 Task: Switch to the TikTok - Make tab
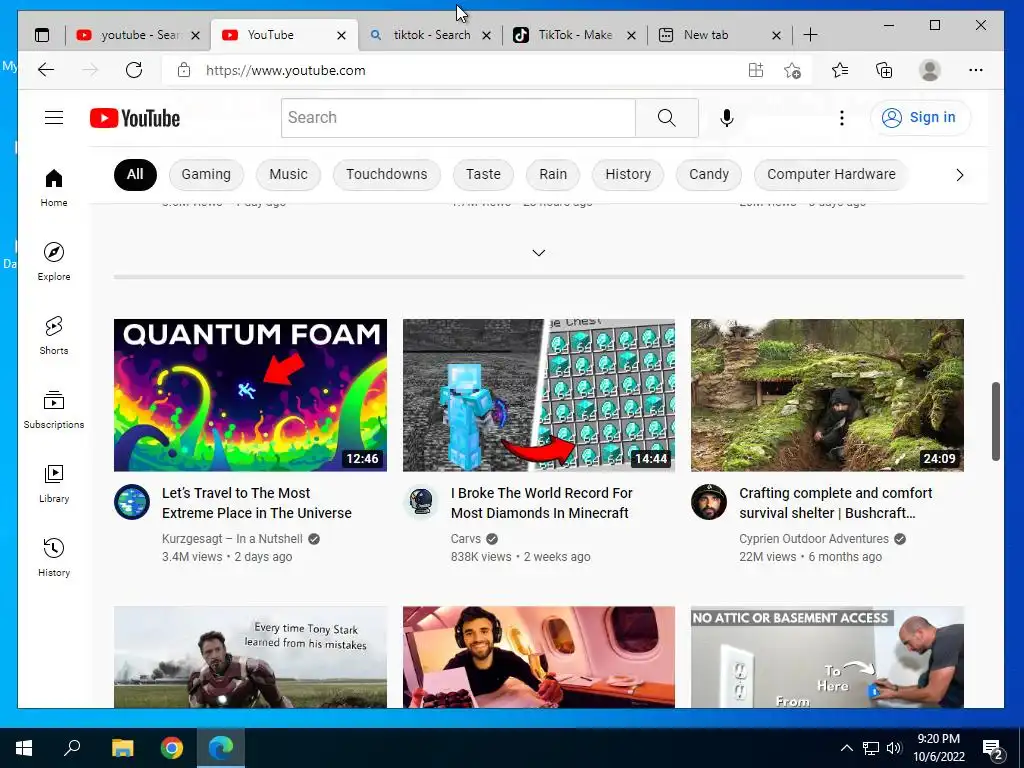click(575, 35)
